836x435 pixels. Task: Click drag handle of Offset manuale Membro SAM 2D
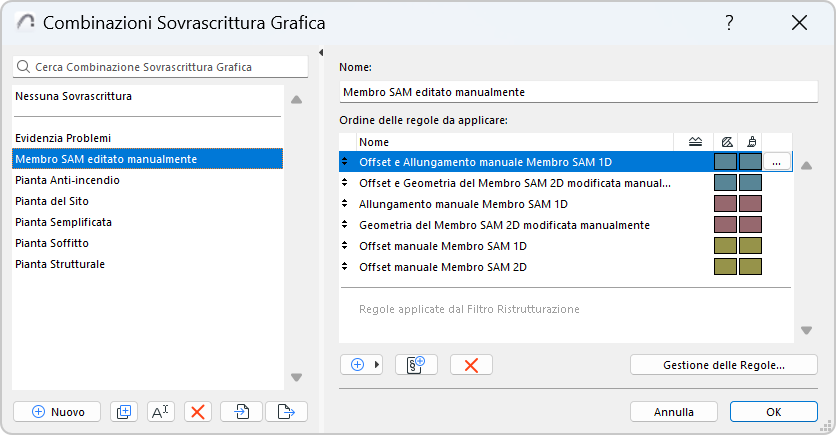[x=345, y=267]
